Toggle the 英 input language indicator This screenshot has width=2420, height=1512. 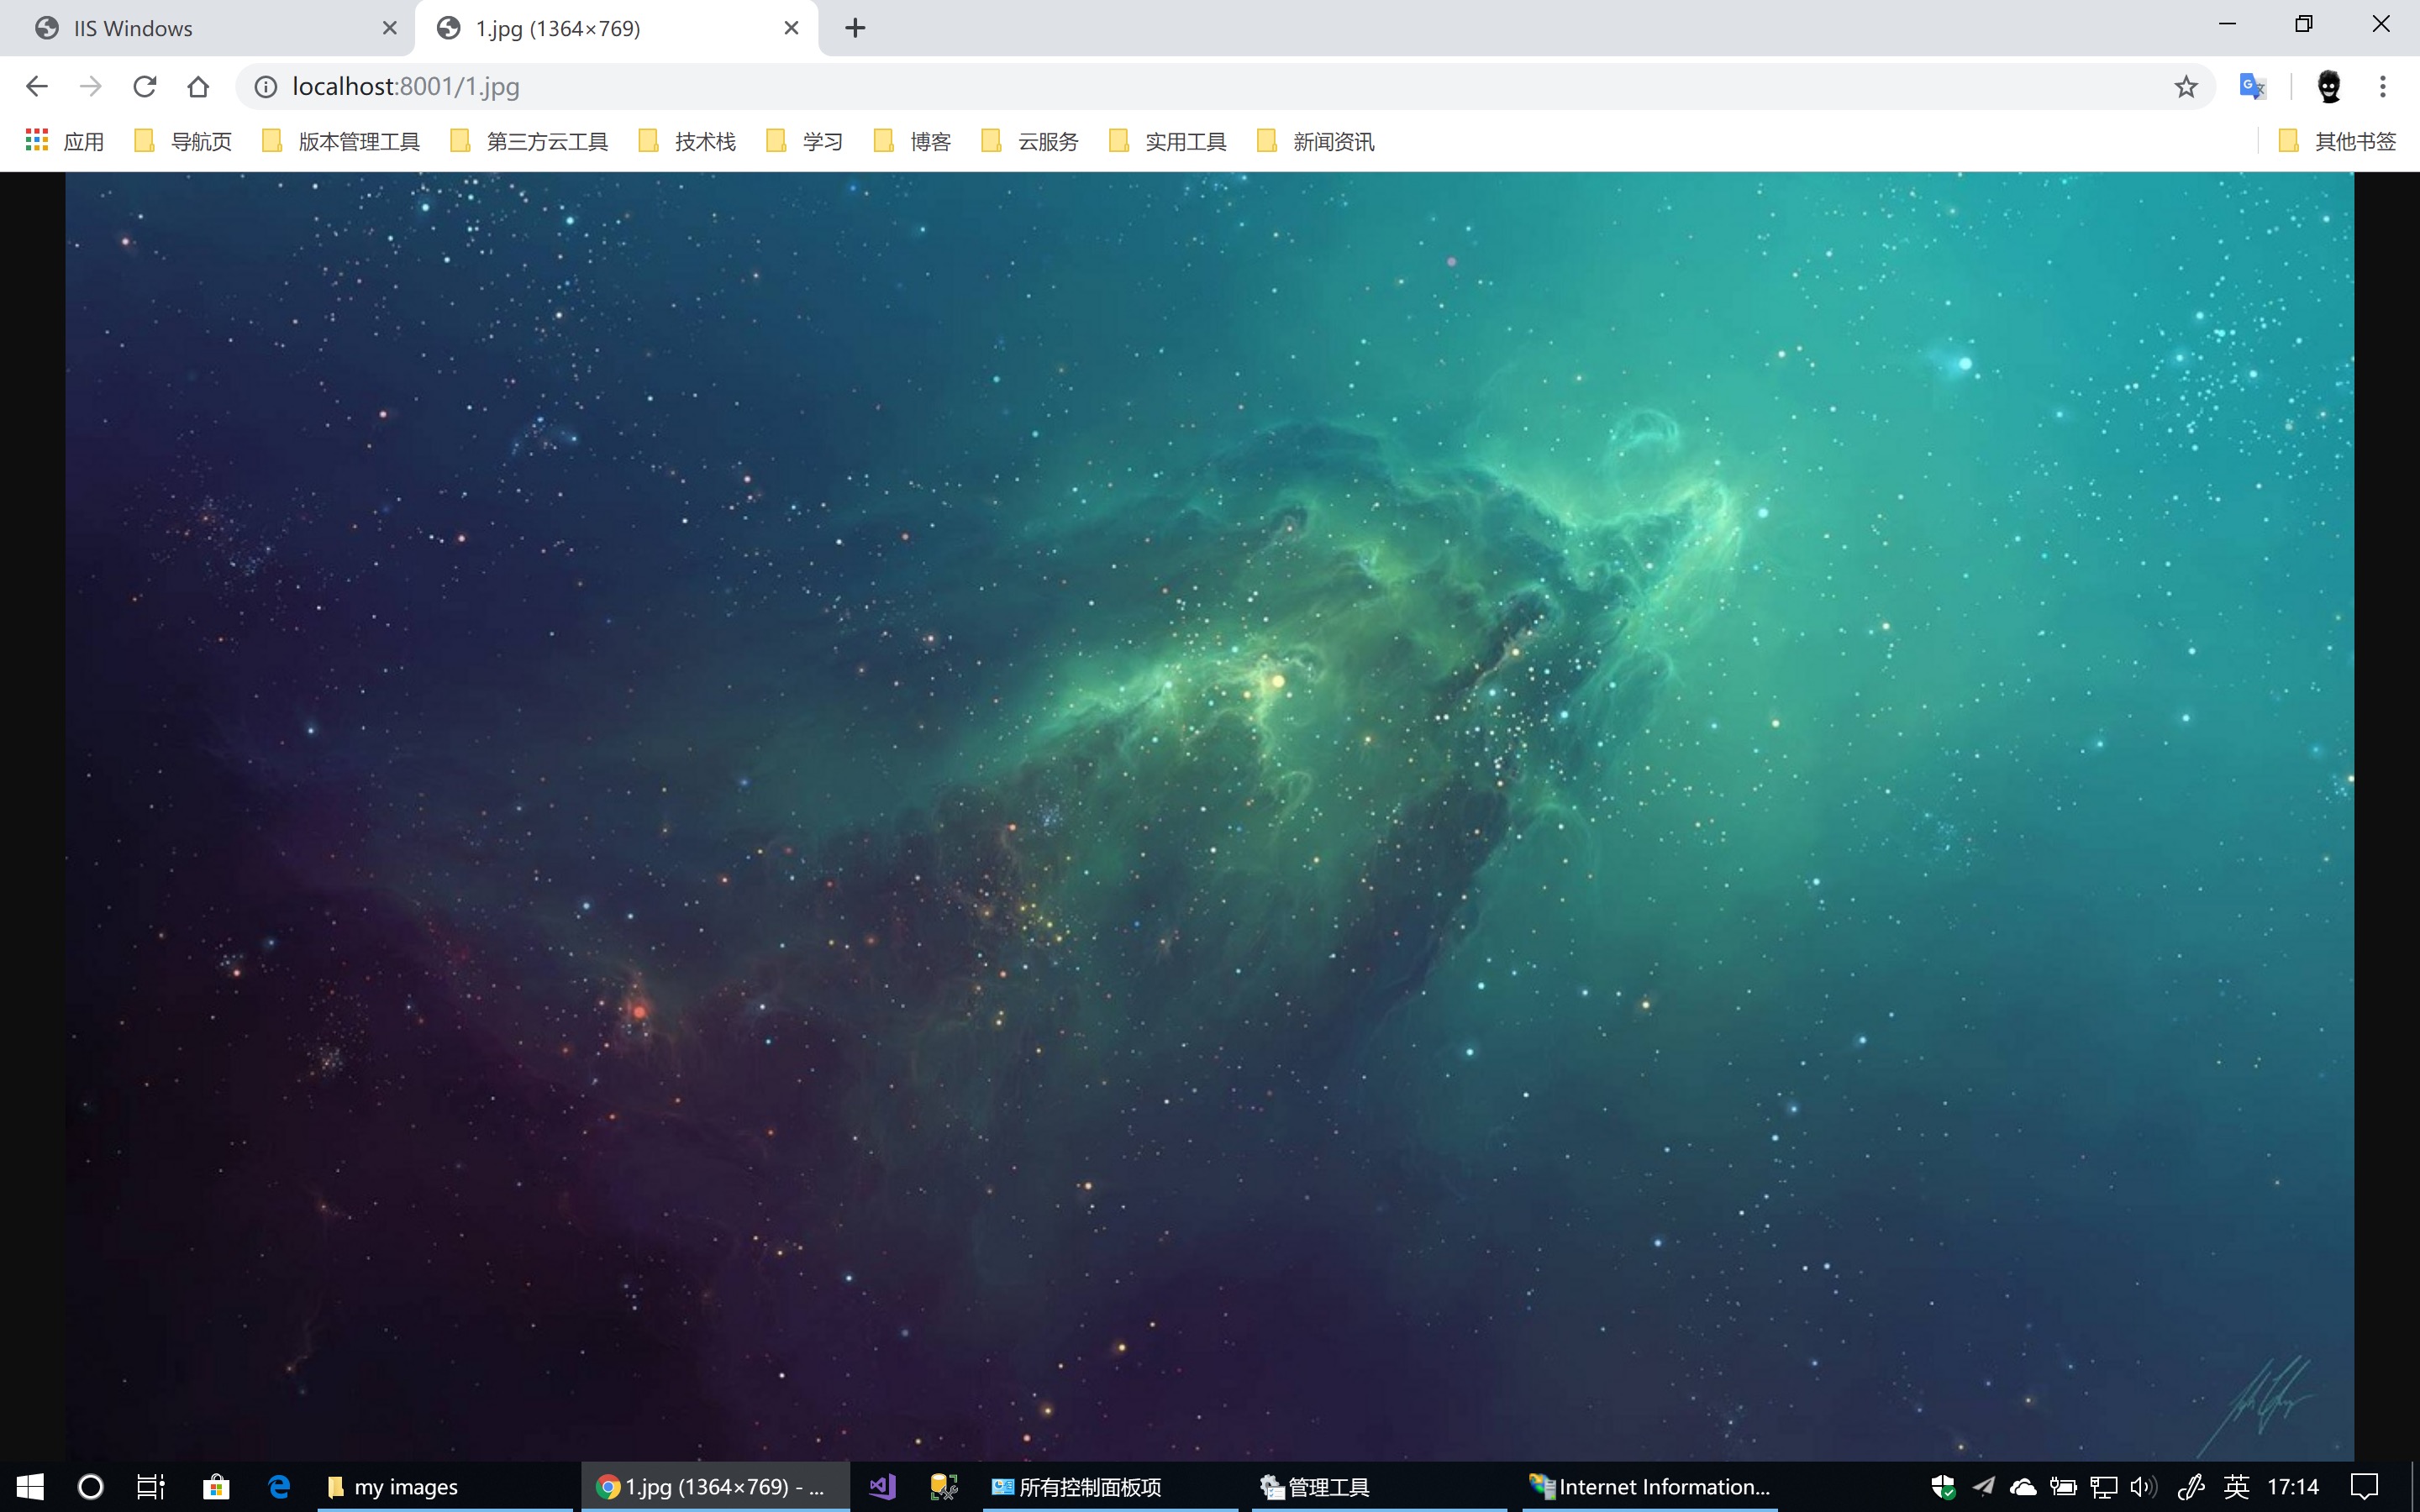[x=2237, y=1487]
